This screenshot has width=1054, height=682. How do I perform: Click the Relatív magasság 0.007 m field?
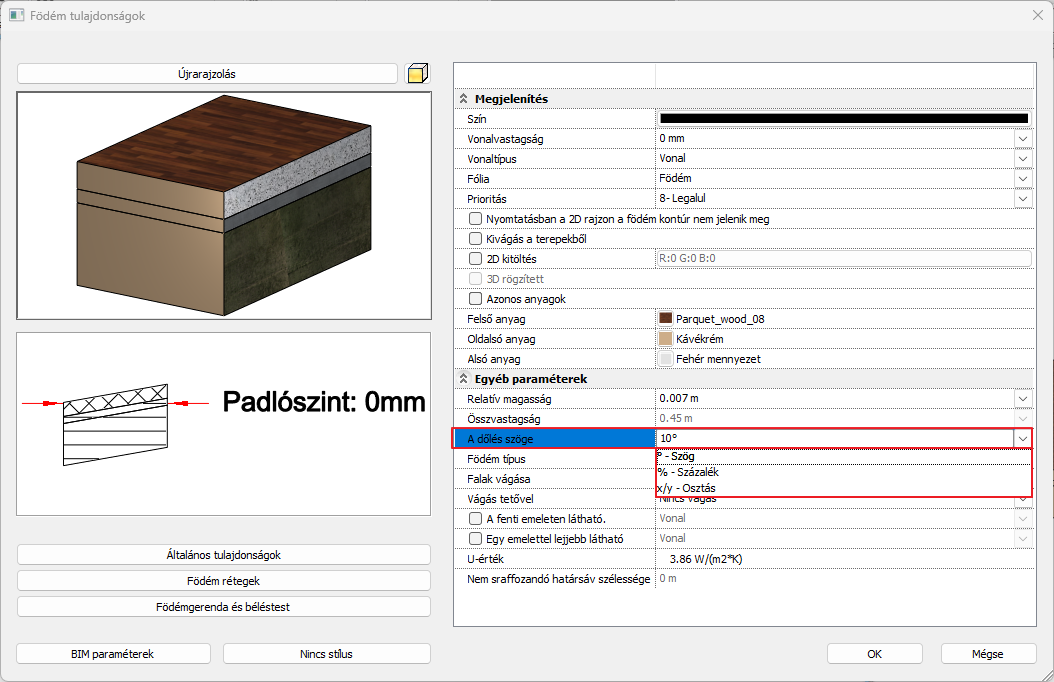pyautogui.click(x=835, y=398)
